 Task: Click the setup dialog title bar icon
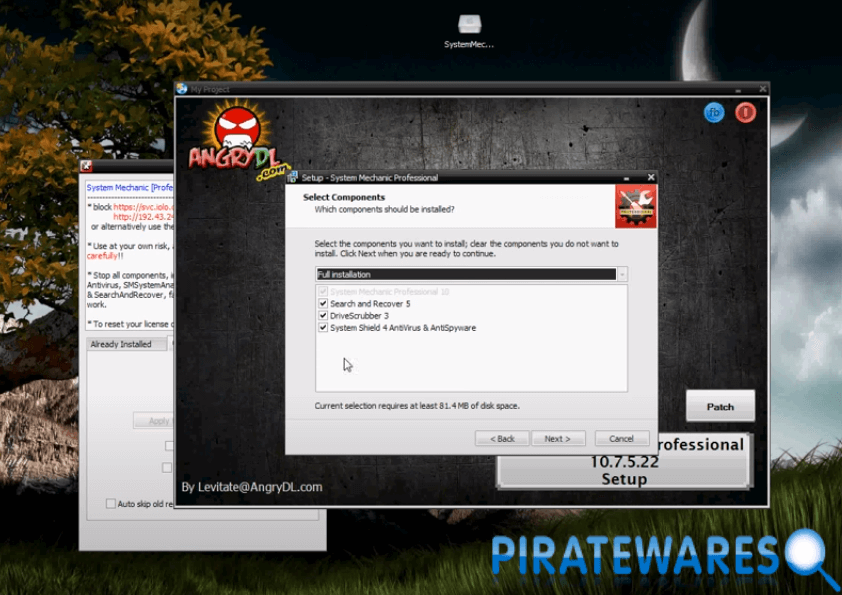point(293,177)
